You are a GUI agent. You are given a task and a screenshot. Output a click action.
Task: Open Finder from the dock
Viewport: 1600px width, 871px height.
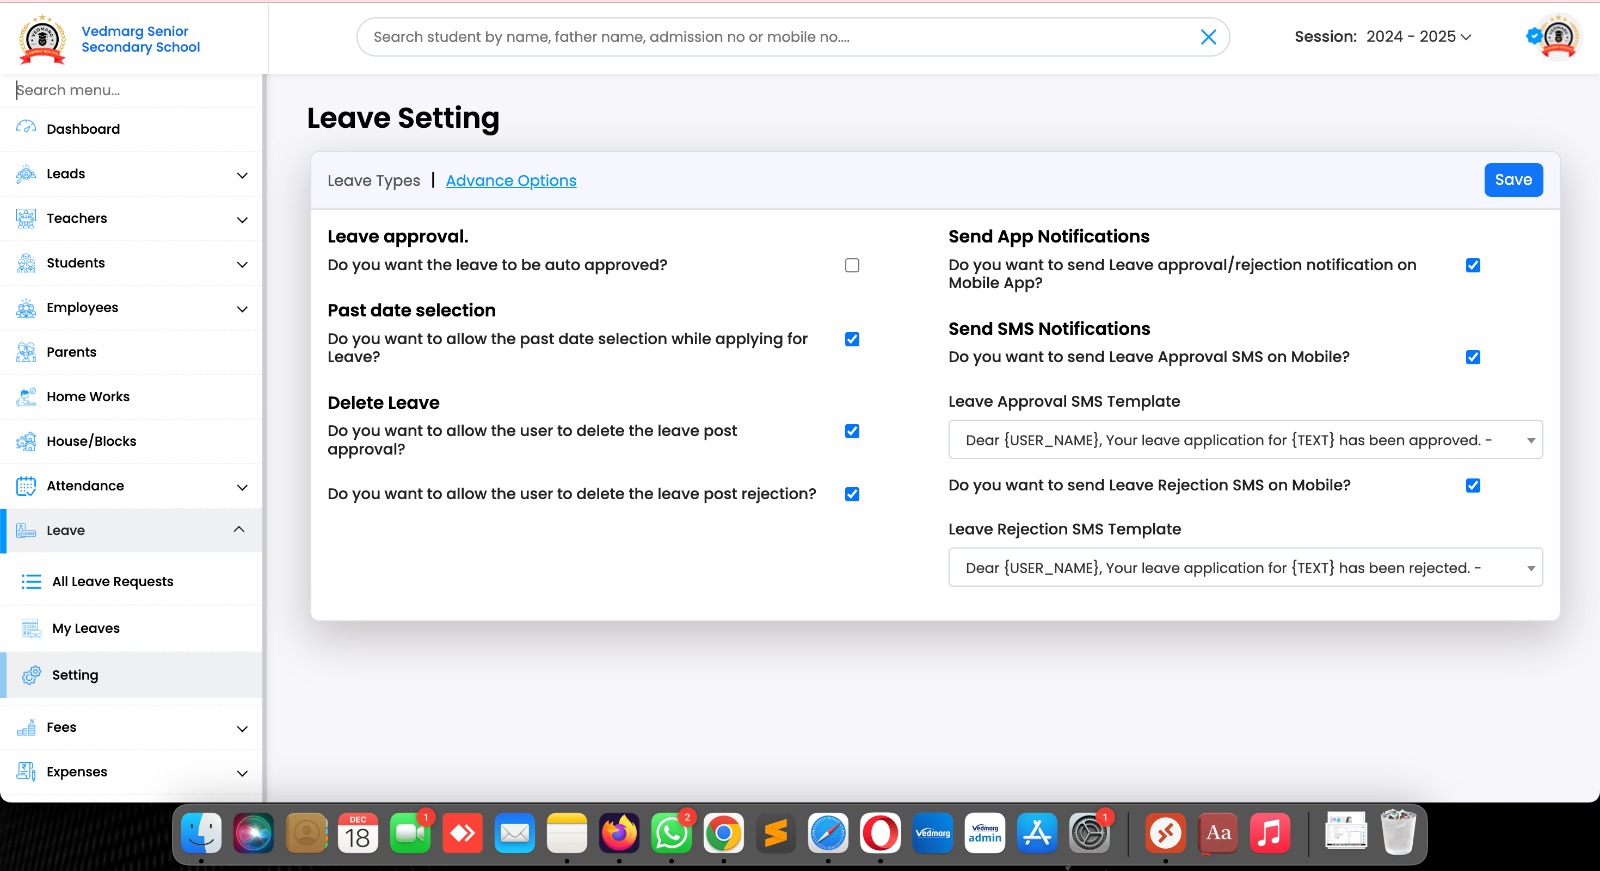pos(202,833)
